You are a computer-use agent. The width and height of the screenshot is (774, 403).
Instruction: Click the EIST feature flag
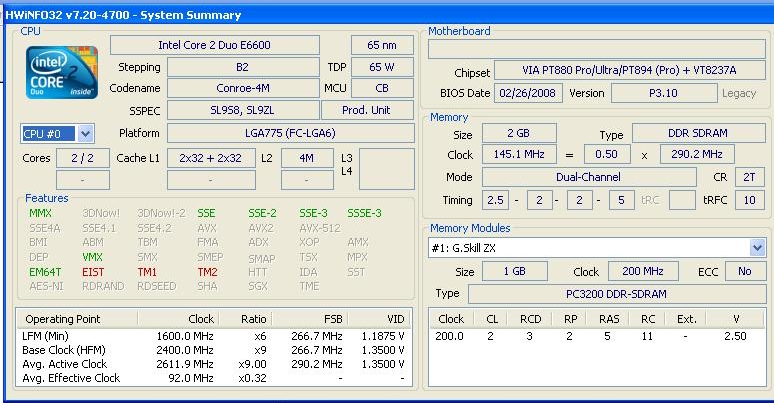tap(93, 272)
